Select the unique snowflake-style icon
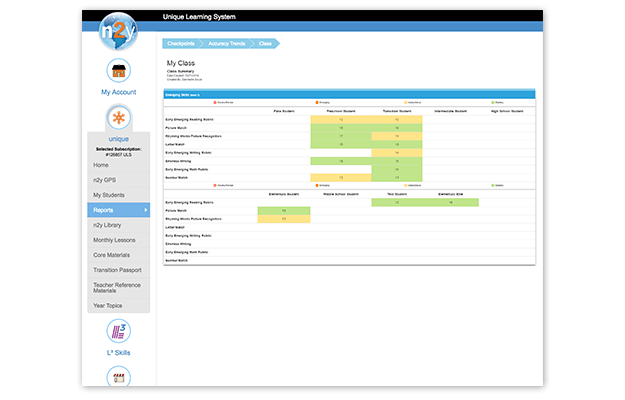 [118, 118]
